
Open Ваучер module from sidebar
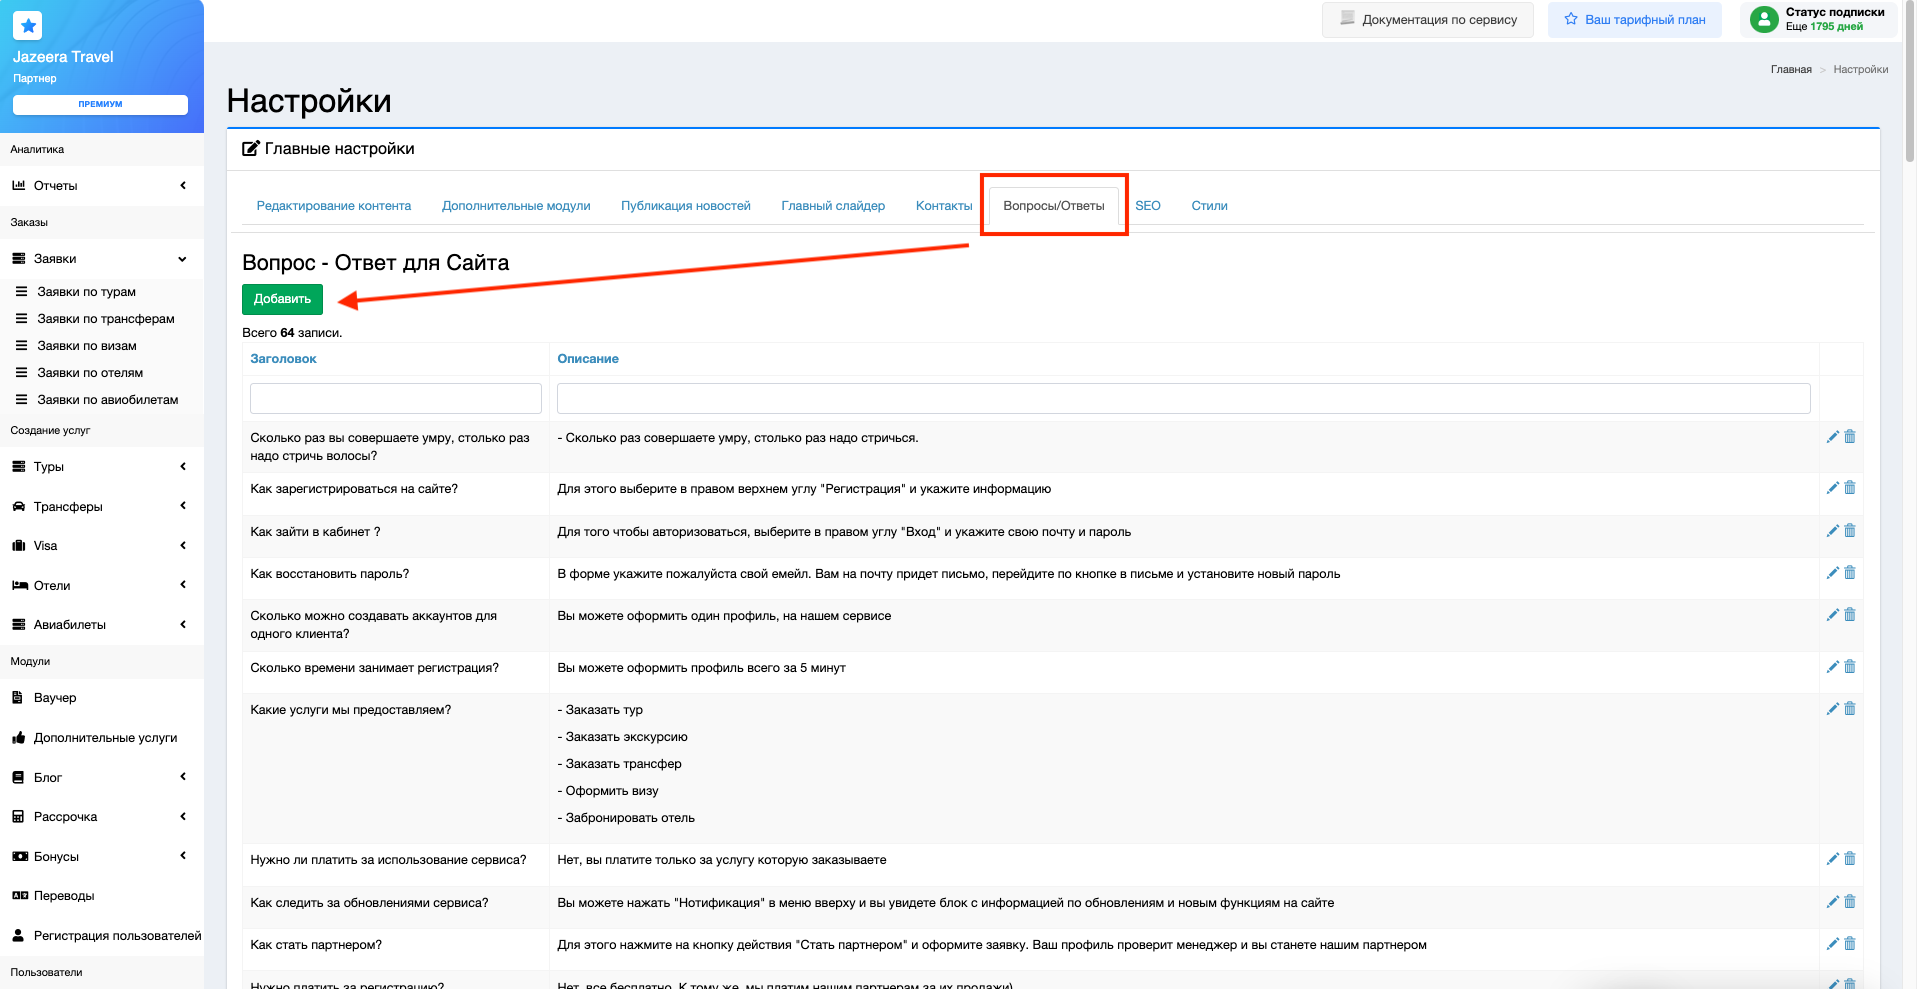click(x=55, y=698)
